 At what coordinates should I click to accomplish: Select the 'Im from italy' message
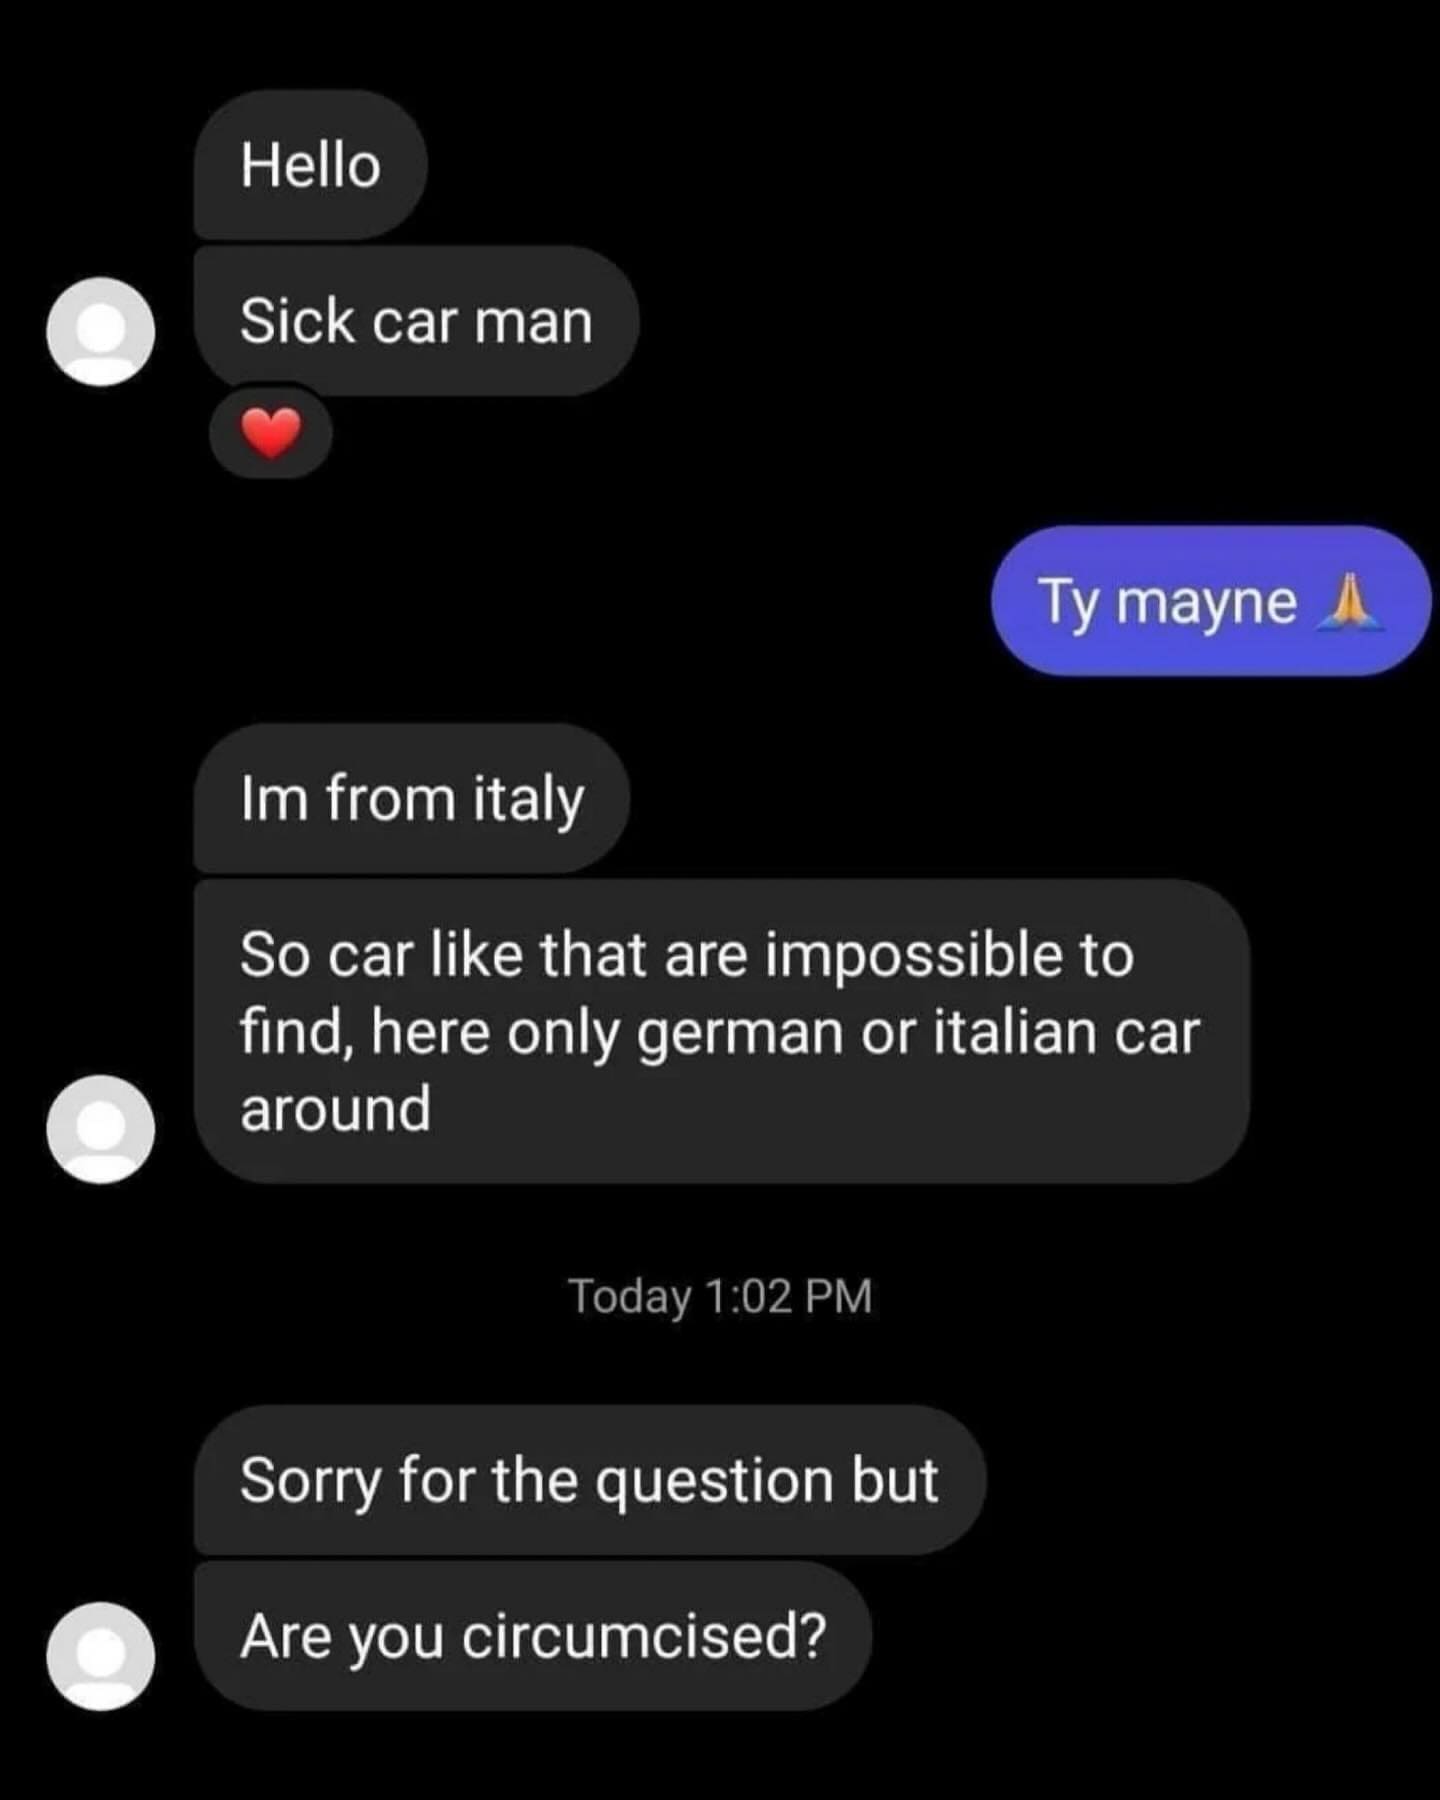coord(412,799)
